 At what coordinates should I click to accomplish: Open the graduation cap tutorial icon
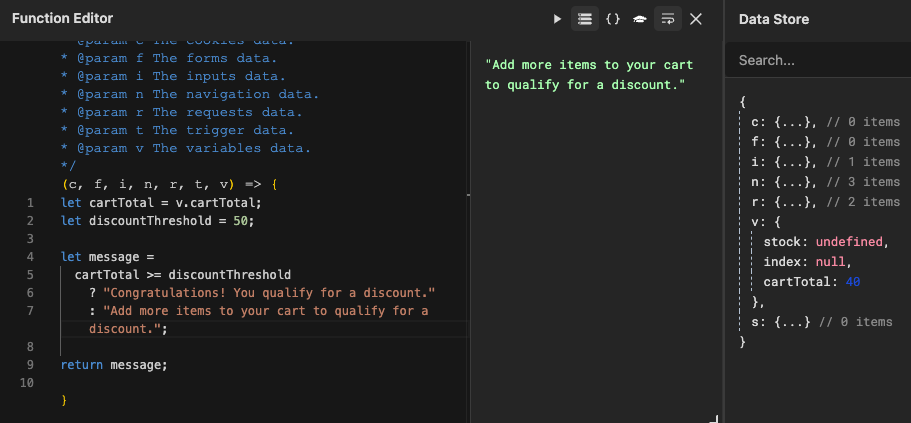[640, 19]
